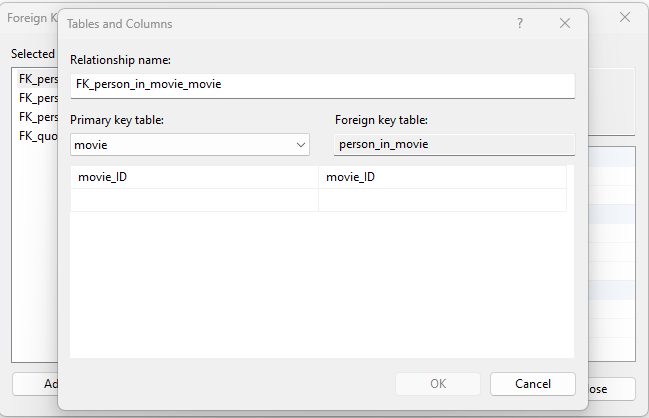This screenshot has width=649, height=418.
Task: Close the background Foreign Key window
Action: coord(625,18)
